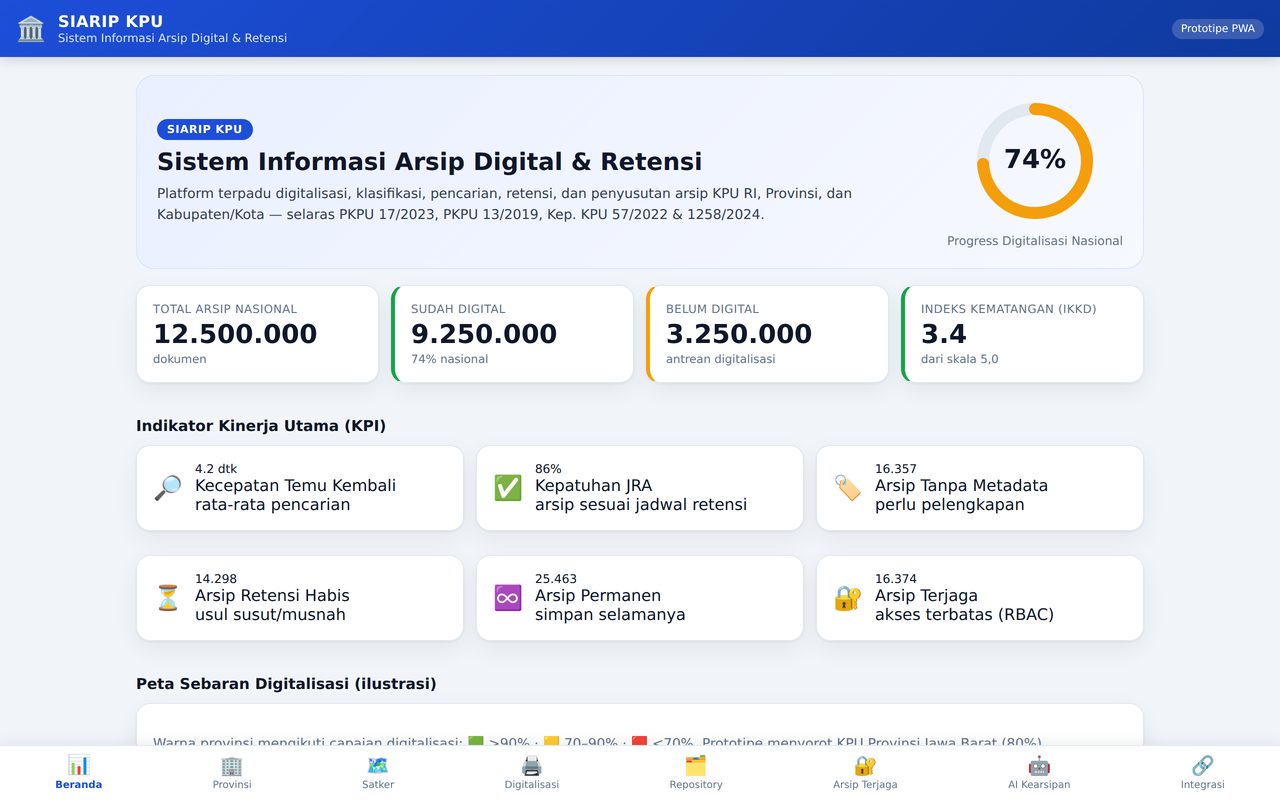Image resolution: width=1280 pixels, height=800 pixels.
Task: Open the Digitalisasi printer icon
Action: coord(532,765)
